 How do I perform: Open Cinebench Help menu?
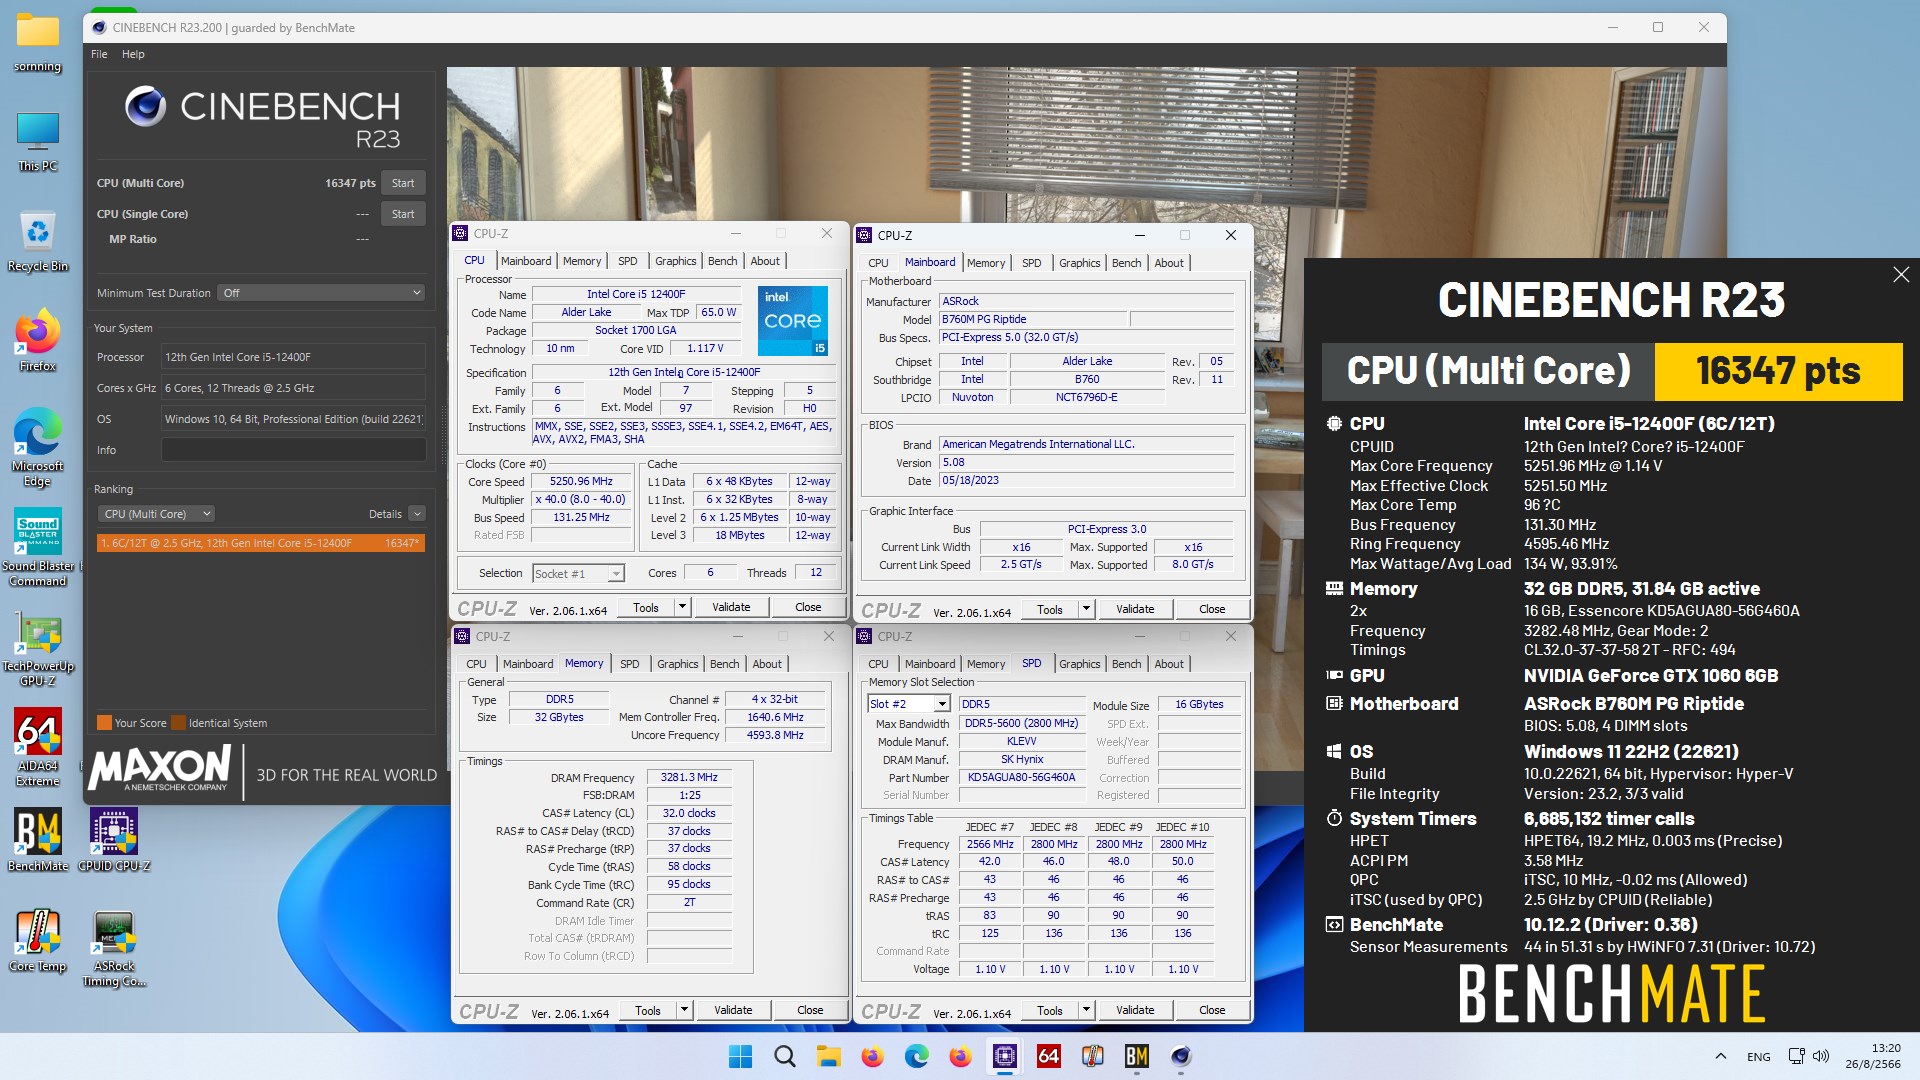click(x=133, y=54)
